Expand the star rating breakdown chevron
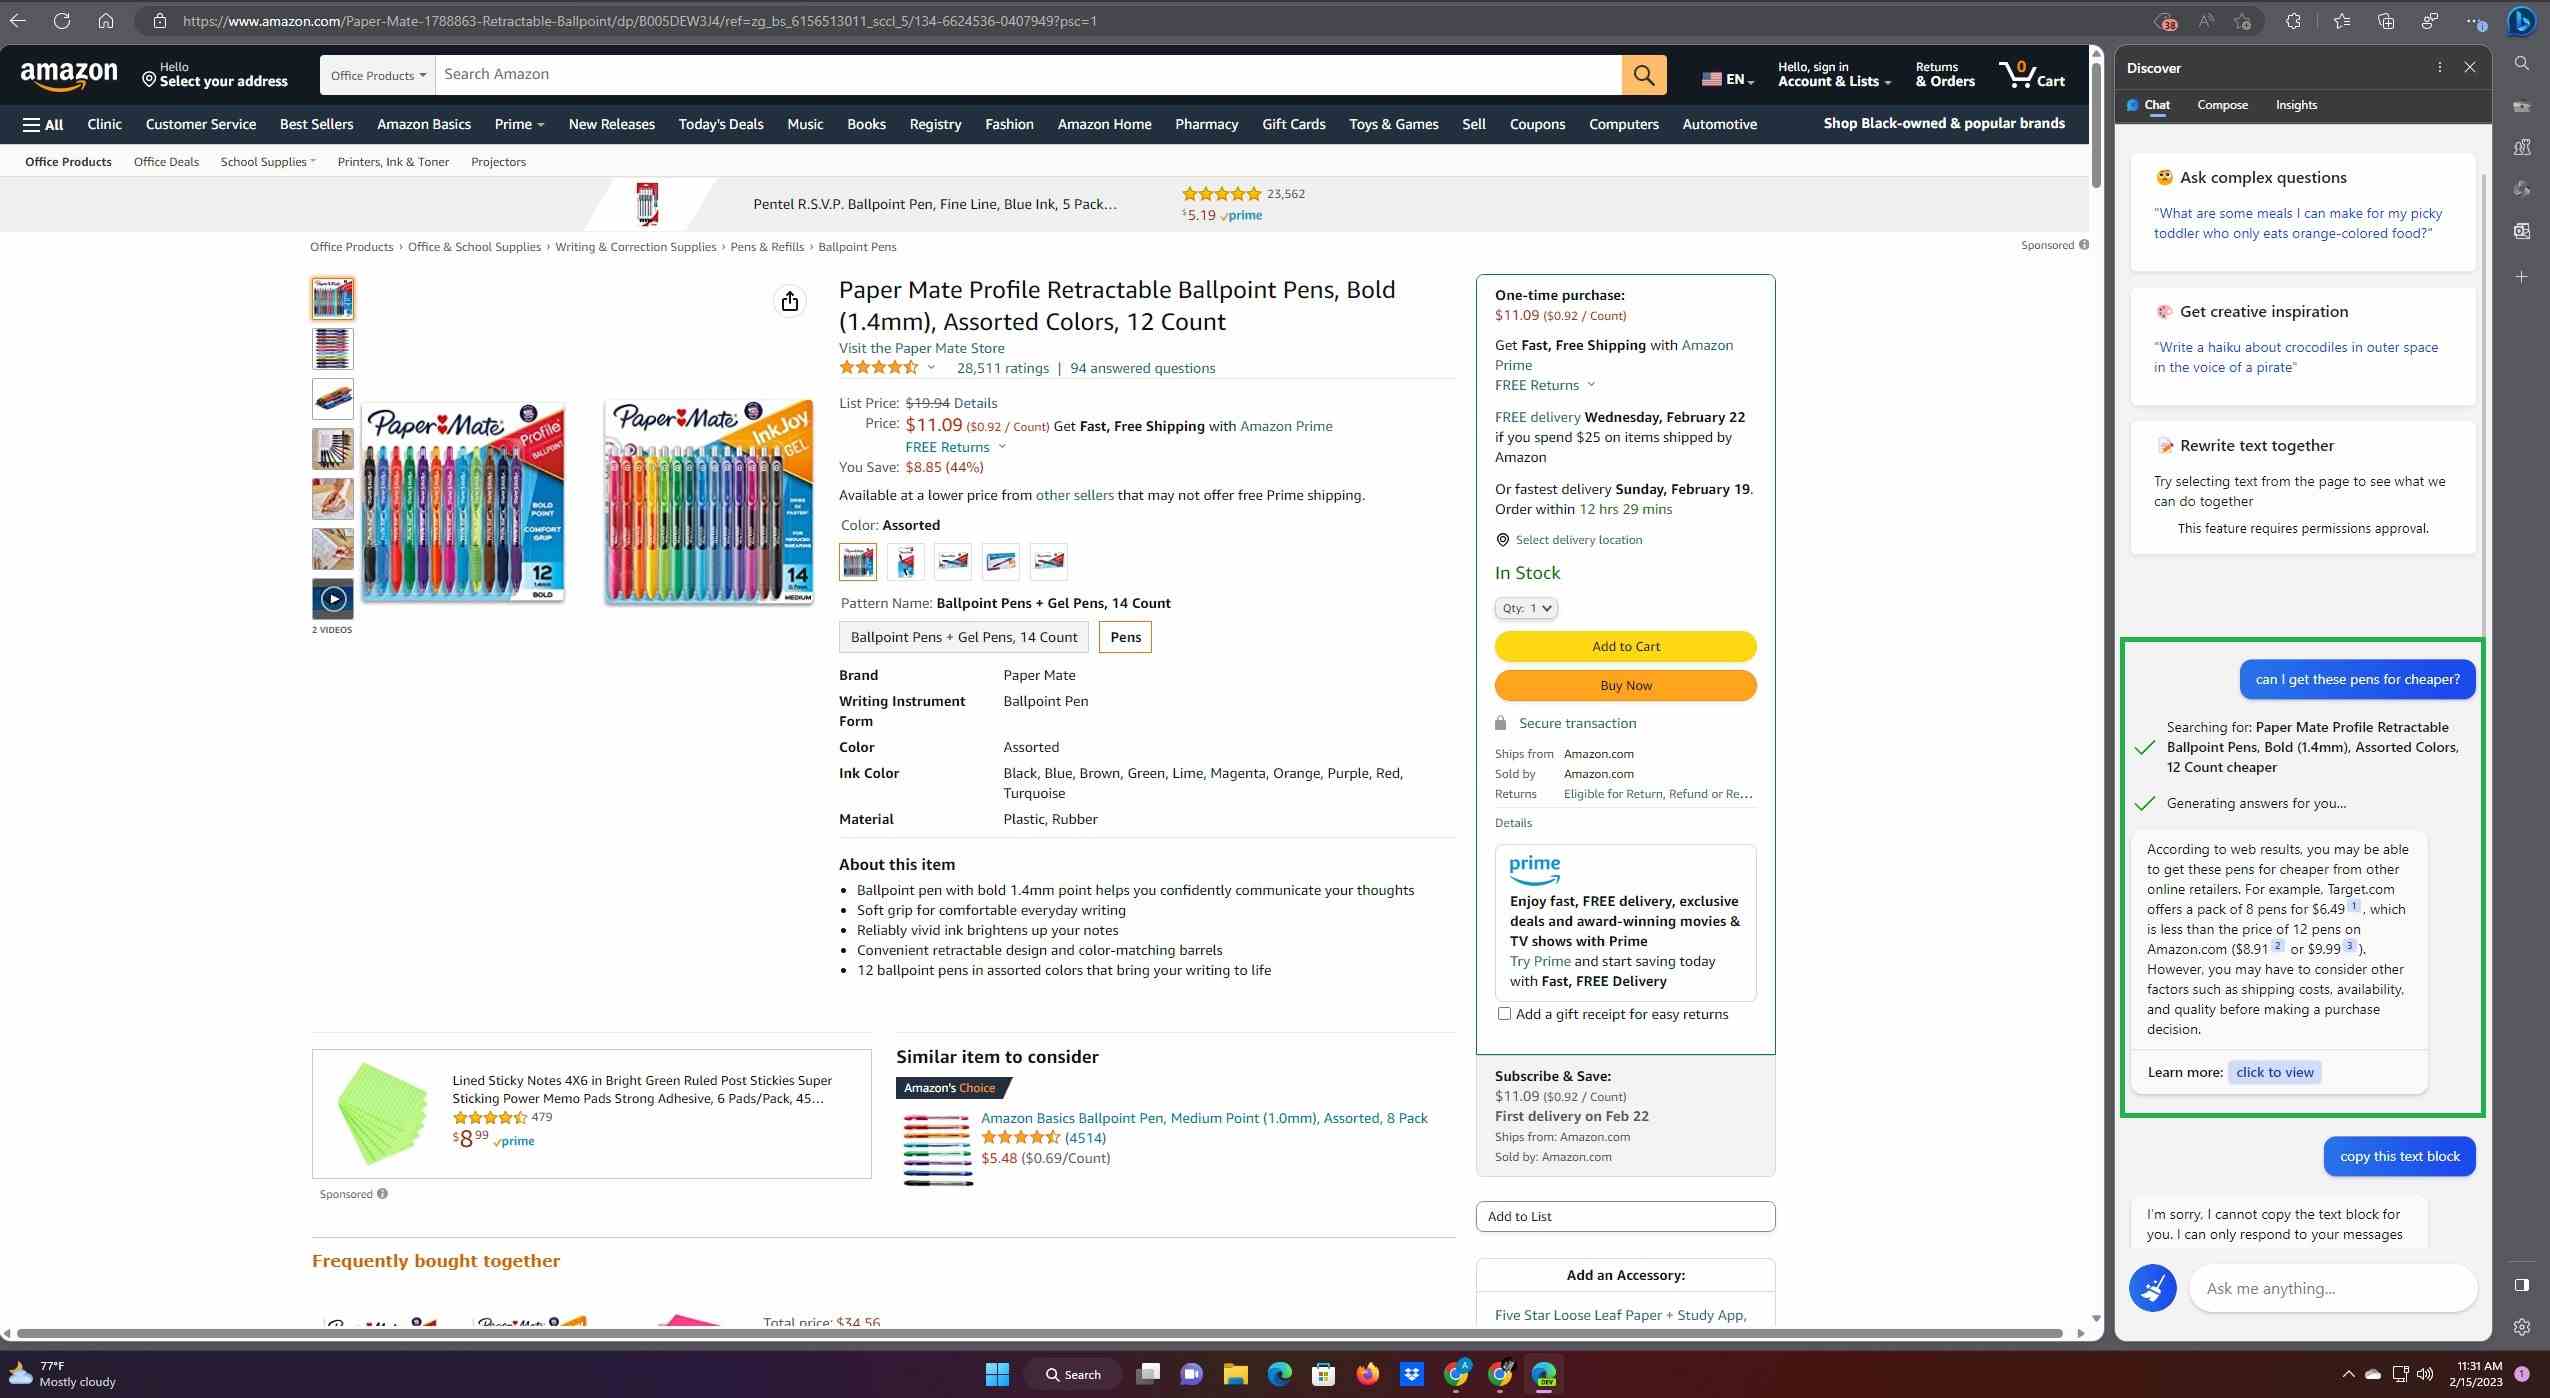Viewport: 2550px width, 1398px height. 931,368
